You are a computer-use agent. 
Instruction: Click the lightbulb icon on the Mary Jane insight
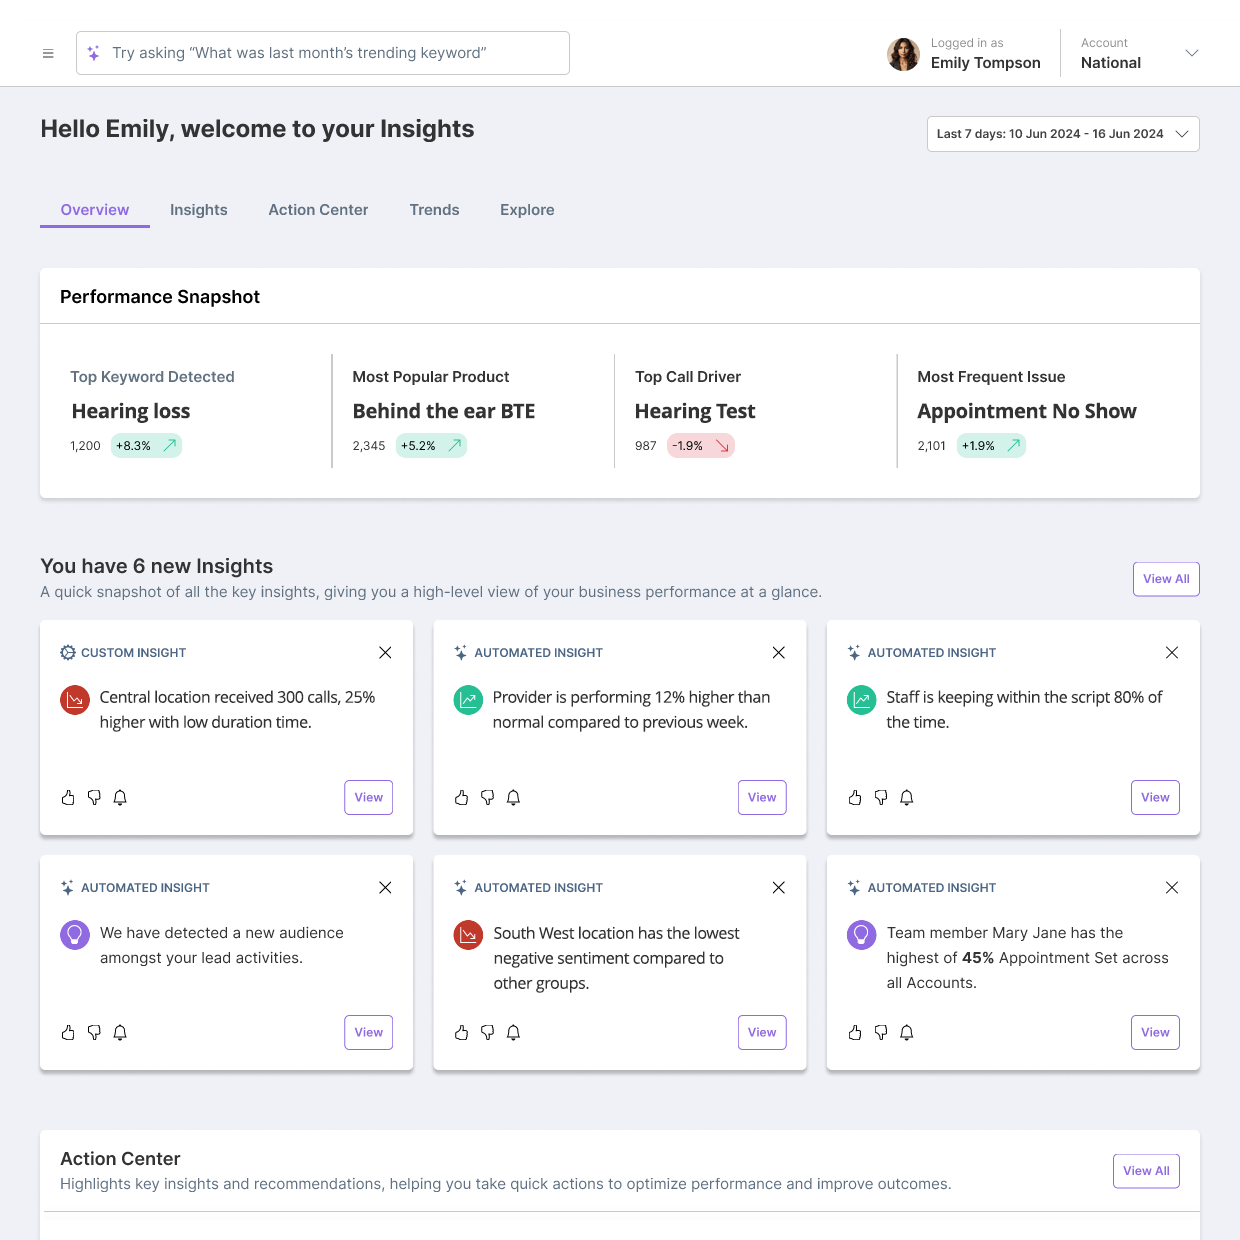pyautogui.click(x=861, y=935)
